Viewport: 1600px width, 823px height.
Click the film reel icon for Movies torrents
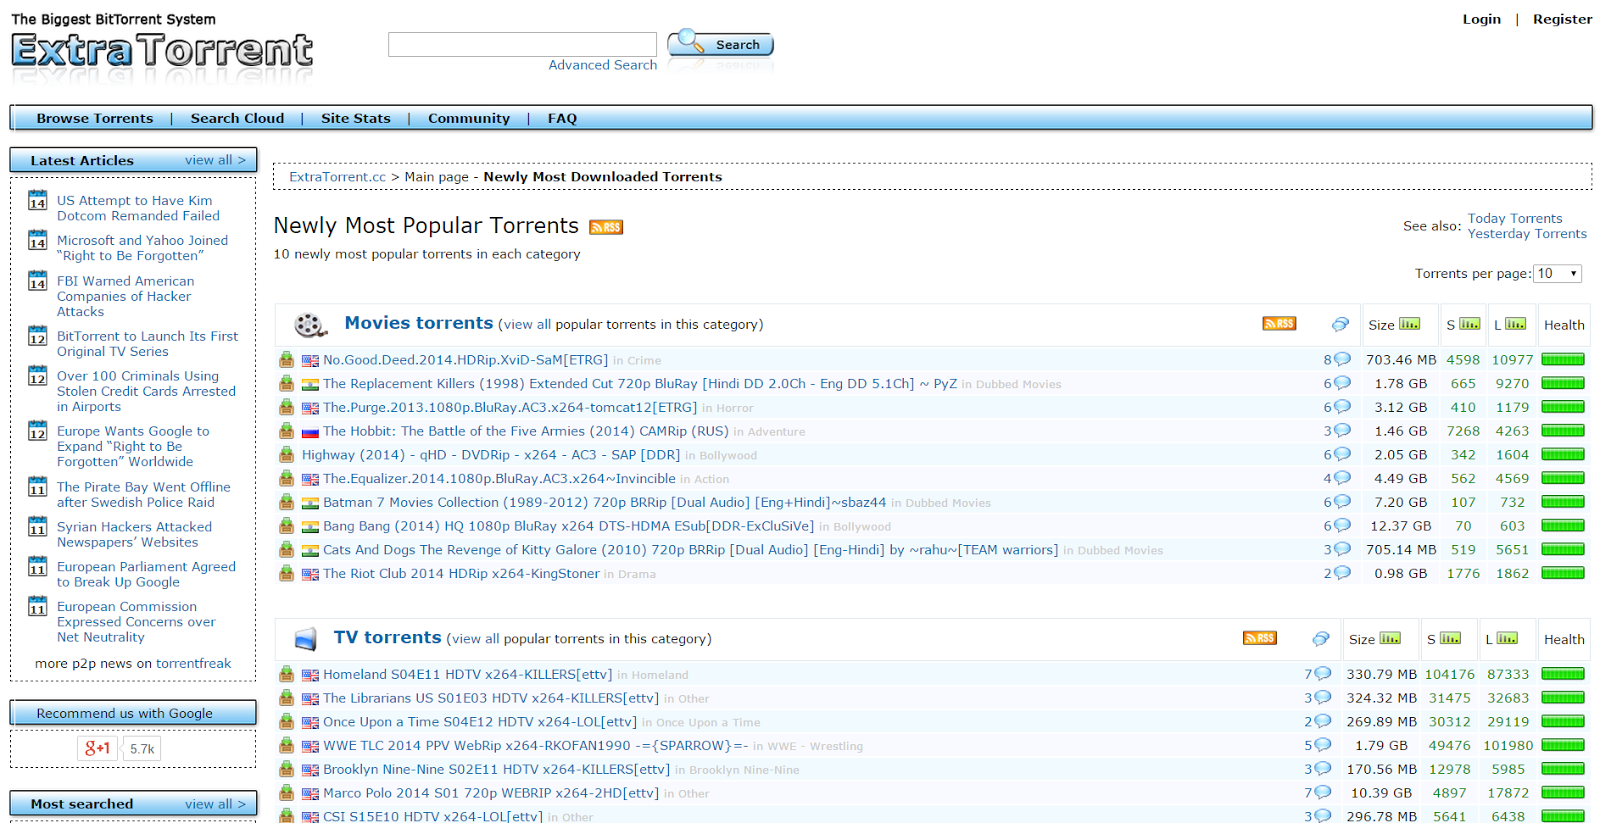[x=310, y=325]
